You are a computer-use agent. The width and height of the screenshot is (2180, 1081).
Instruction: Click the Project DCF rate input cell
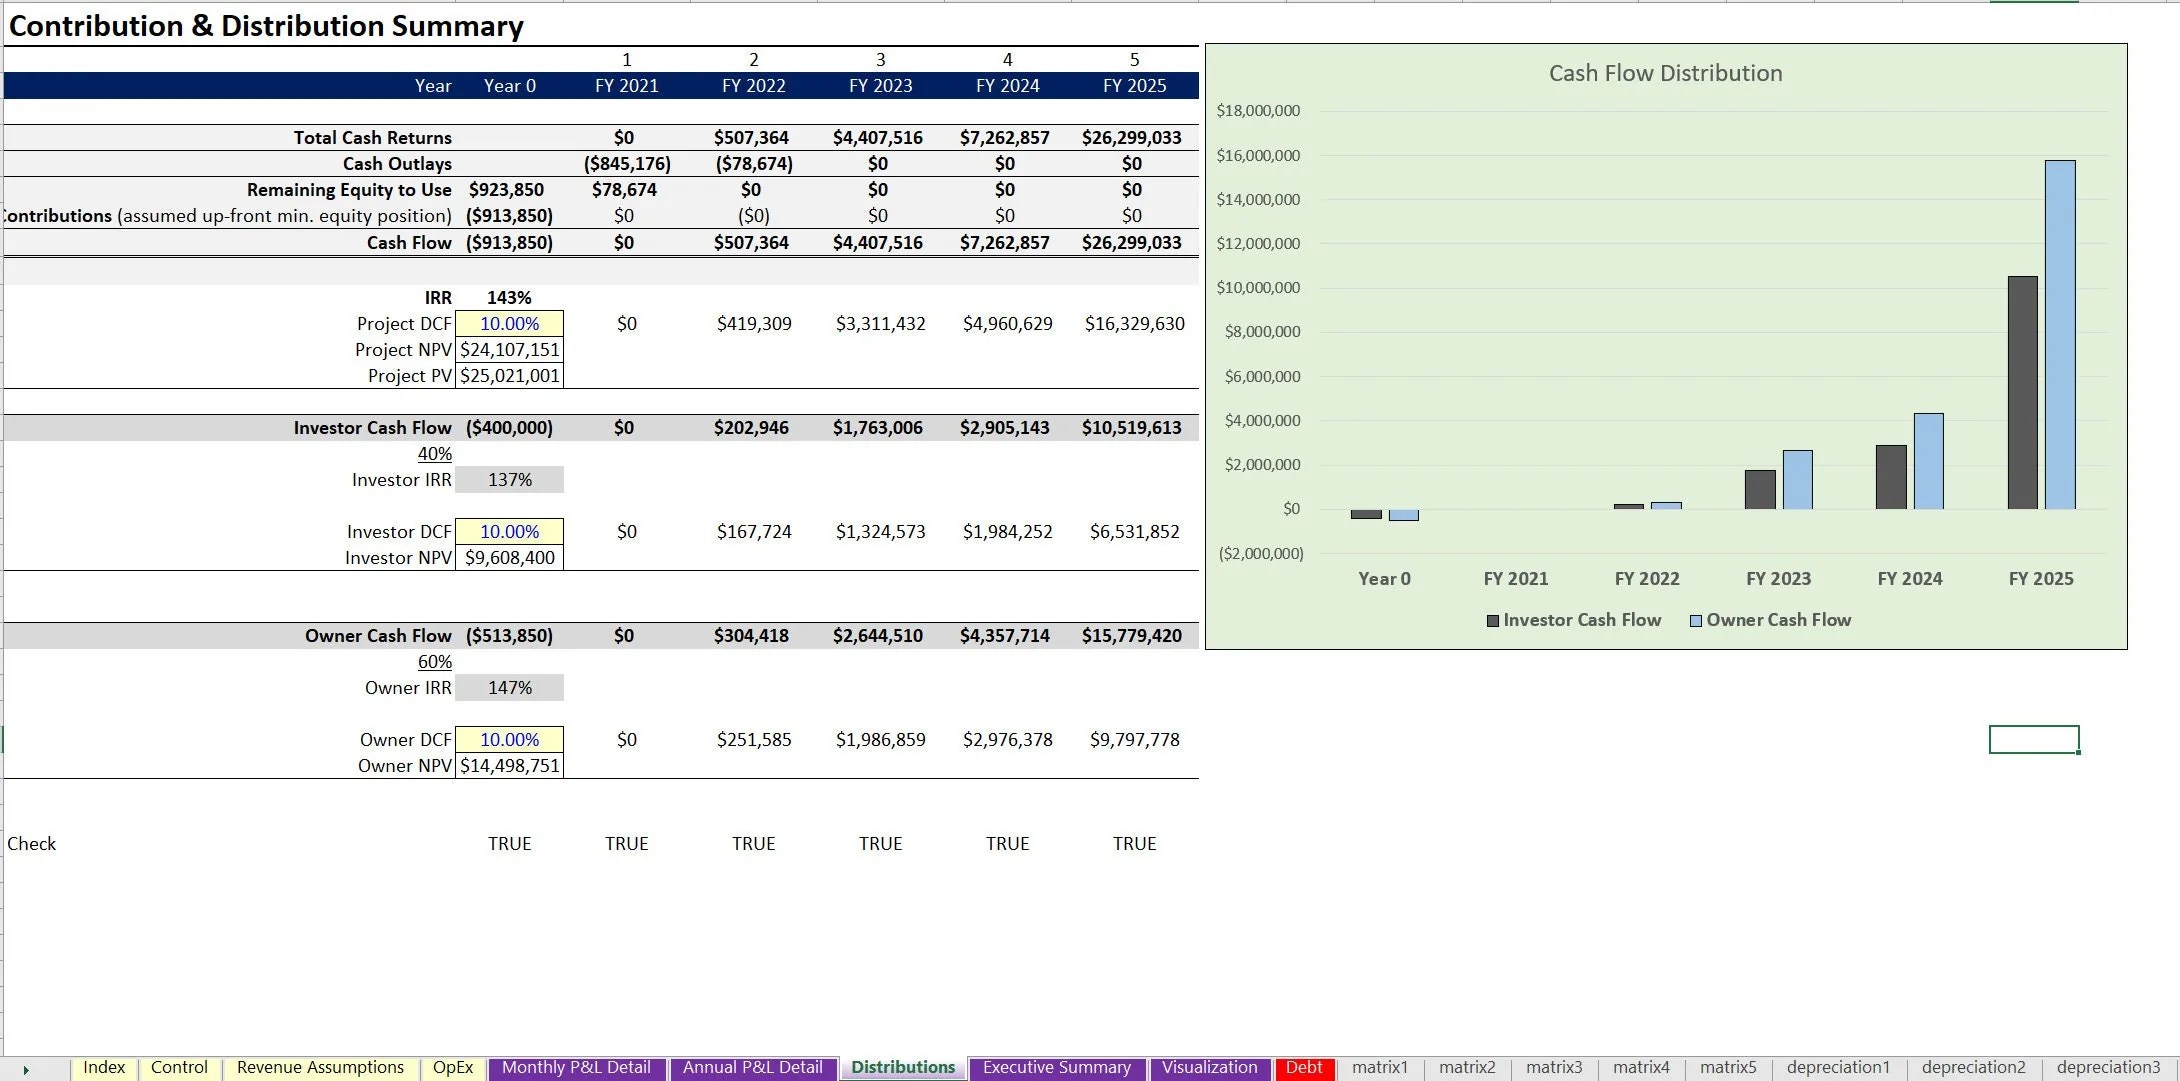coord(509,323)
